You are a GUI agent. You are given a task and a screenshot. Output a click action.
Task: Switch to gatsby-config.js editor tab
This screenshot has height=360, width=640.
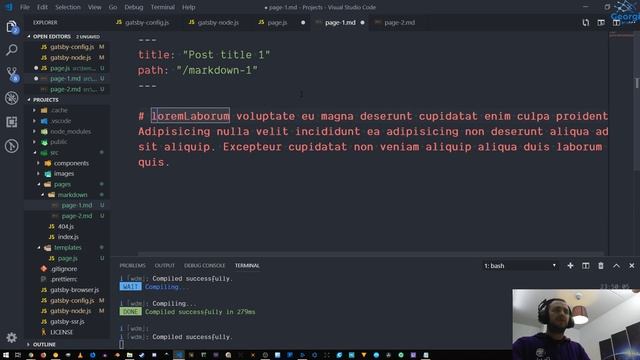pyautogui.click(x=143, y=22)
